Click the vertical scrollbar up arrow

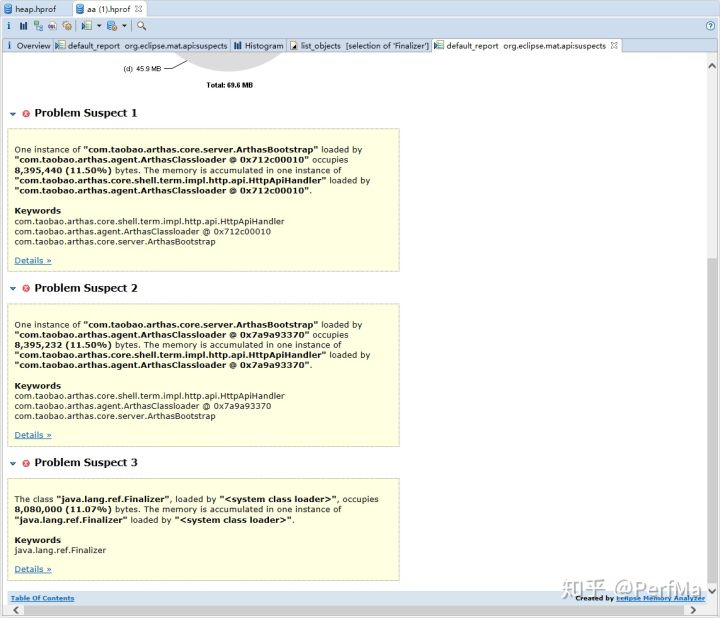(x=712, y=66)
